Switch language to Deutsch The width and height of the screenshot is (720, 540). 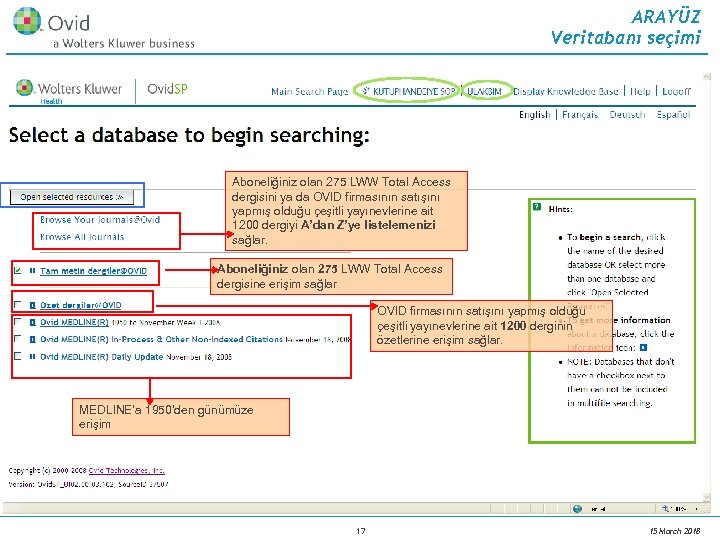(x=627, y=115)
